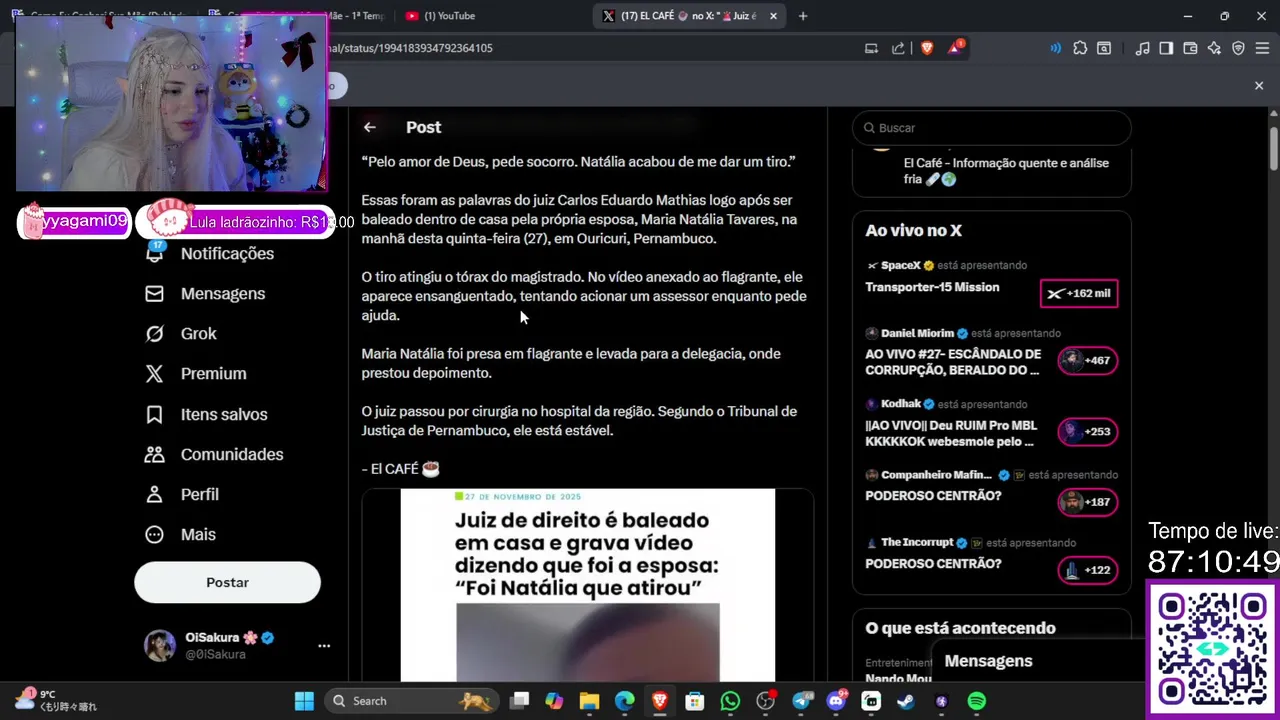Click the Brave Shields lion icon
The height and width of the screenshot is (720, 1280).
[927, 48]
